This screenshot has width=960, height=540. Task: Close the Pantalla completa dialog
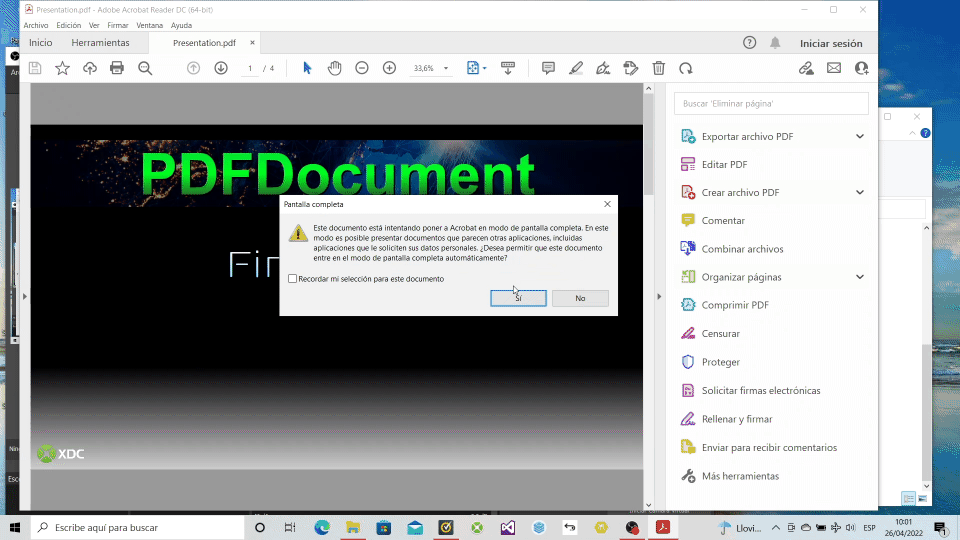click(607, 204)
